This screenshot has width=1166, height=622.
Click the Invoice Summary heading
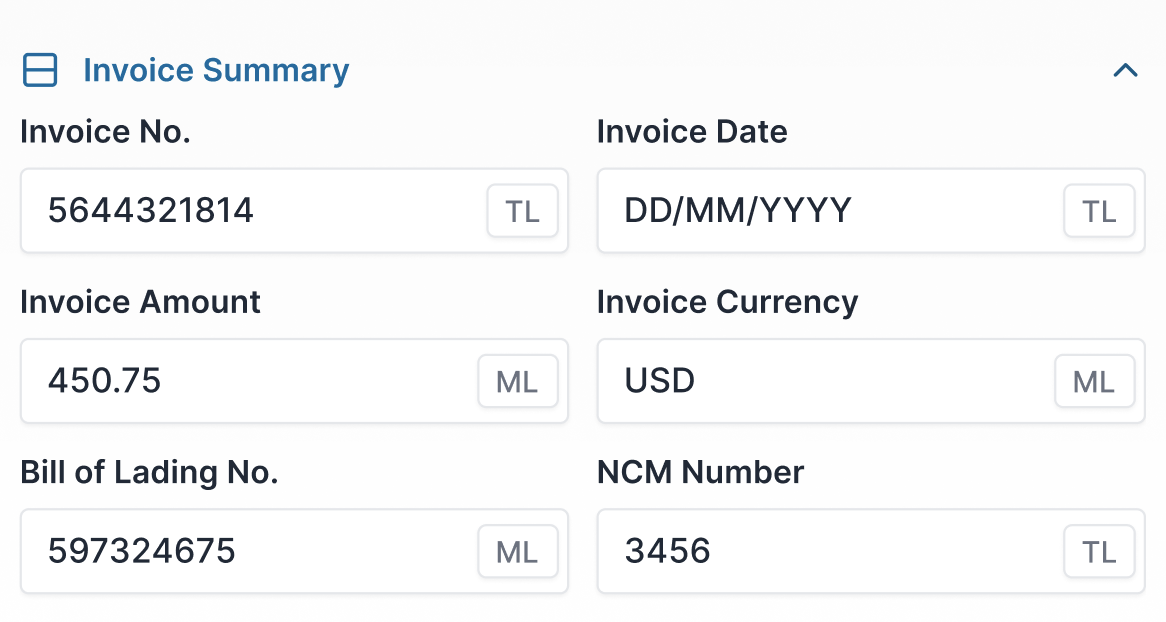coord(216,70)
